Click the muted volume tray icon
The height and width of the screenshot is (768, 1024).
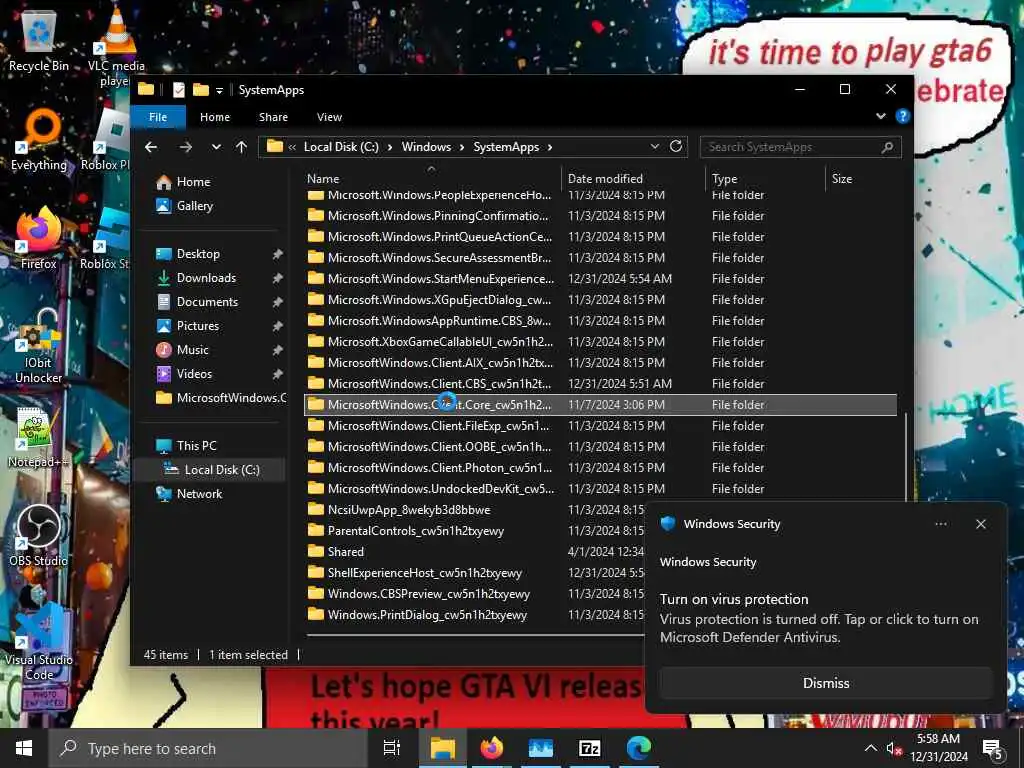tap(894, 749)
